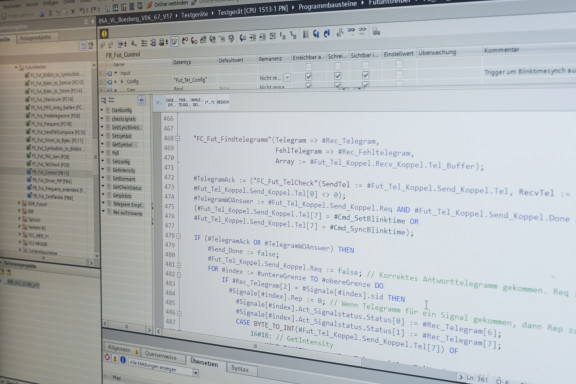The width and height of the screenshot is (576, 384).
Task: Toggle code fold at line 482
Action: (x=179, y=274)
